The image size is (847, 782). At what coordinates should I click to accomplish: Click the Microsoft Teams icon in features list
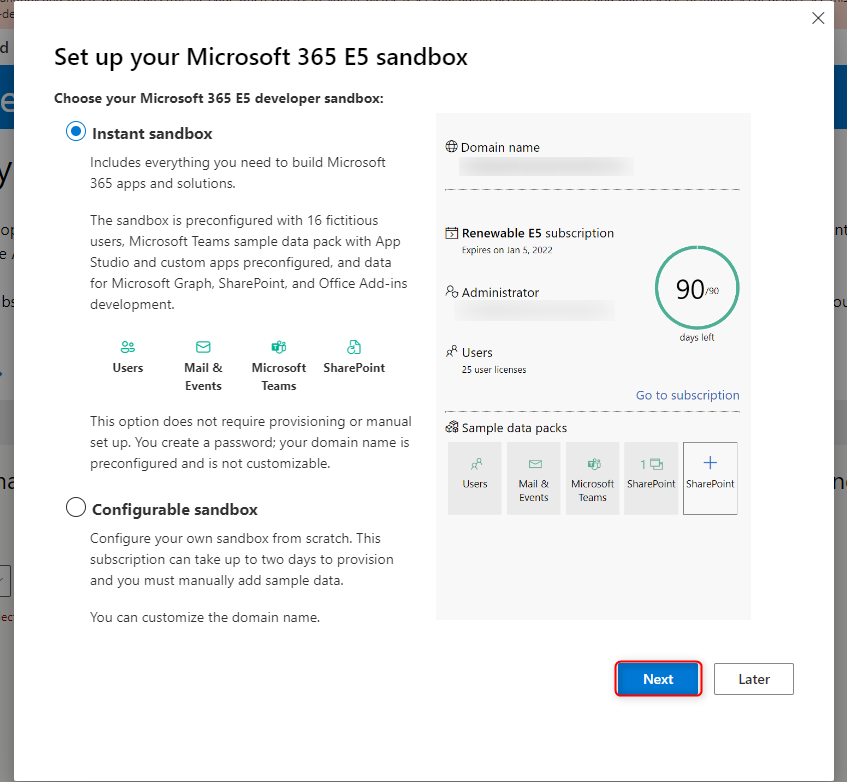coord(279,347)
